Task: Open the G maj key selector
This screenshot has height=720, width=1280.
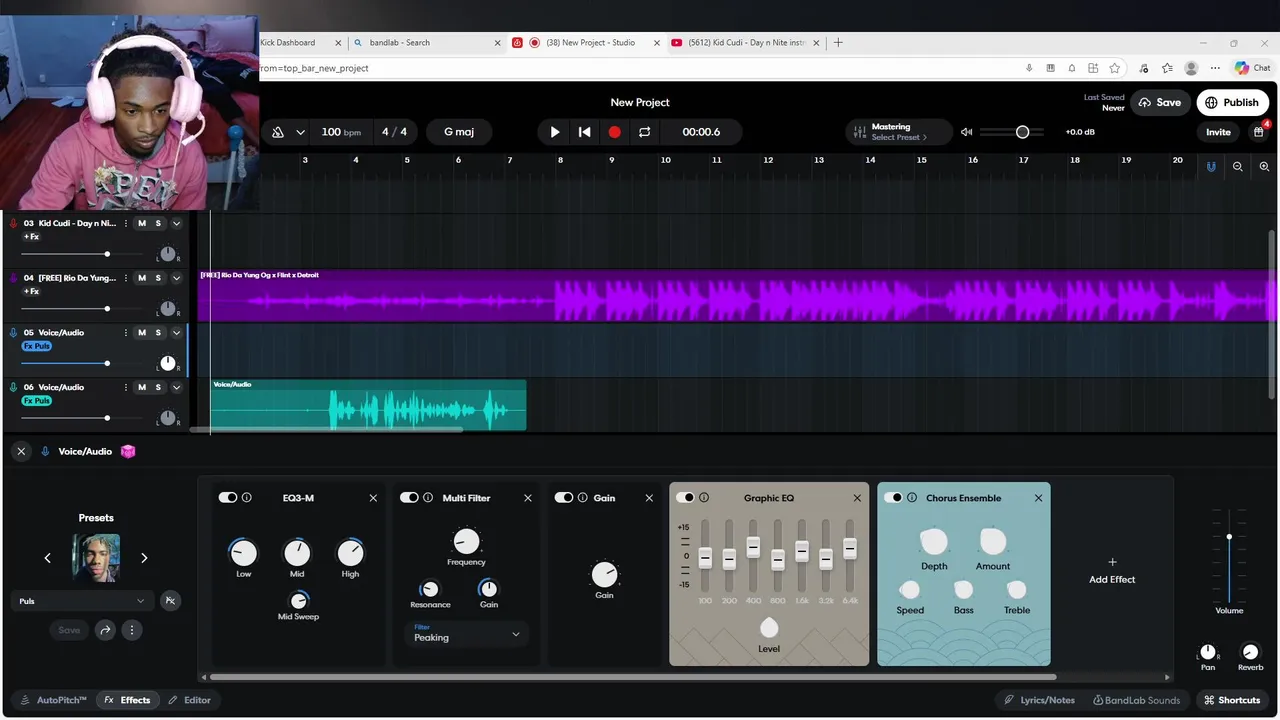Action: click(x=459, y=132)
